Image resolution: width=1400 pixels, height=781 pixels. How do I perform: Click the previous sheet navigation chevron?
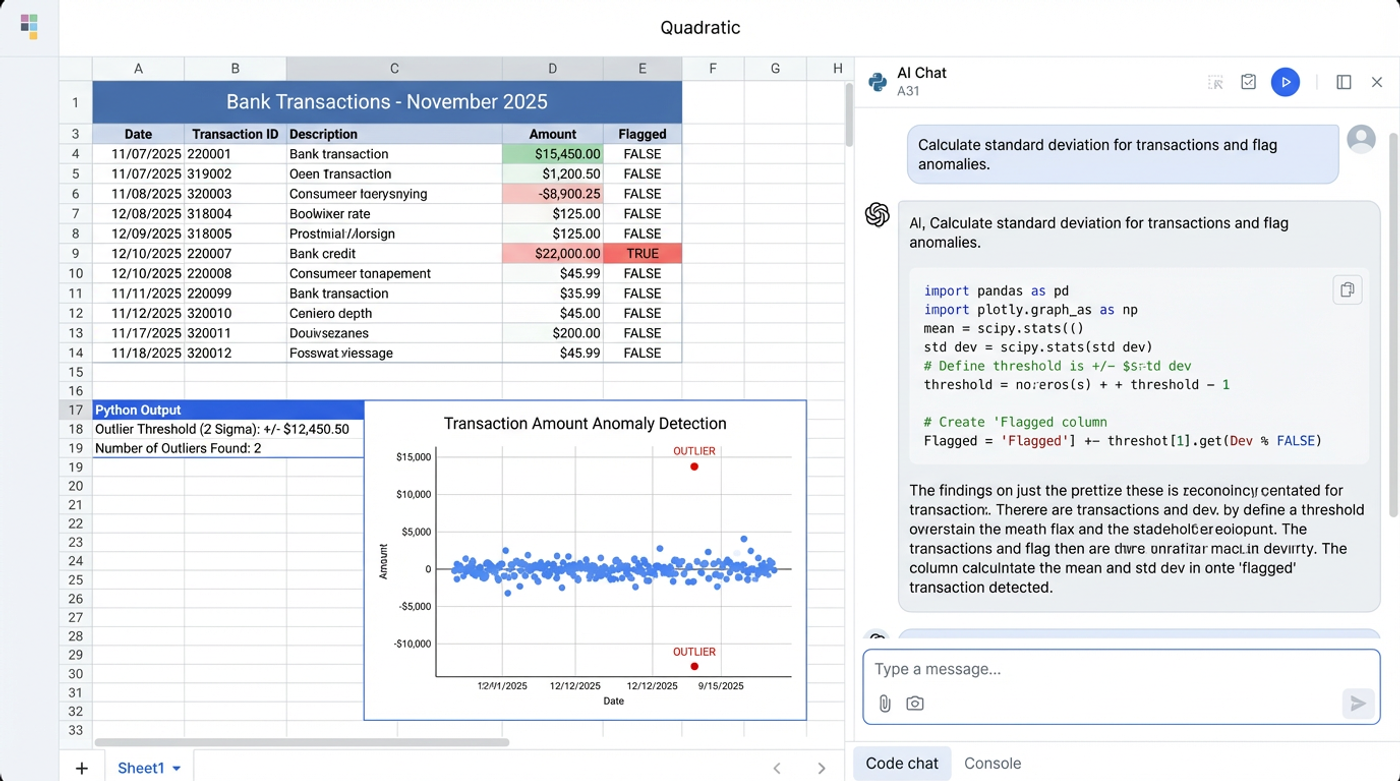coord(777,768)
